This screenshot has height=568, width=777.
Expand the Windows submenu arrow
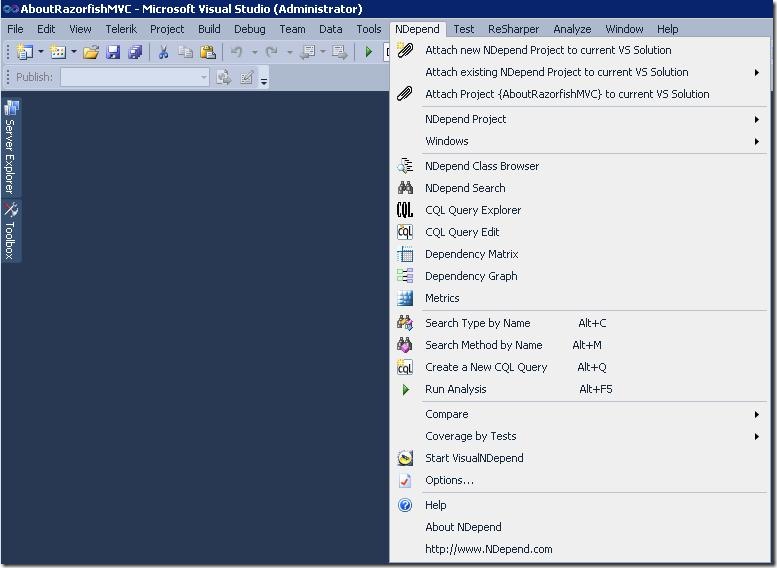click(x=757, y=141)
